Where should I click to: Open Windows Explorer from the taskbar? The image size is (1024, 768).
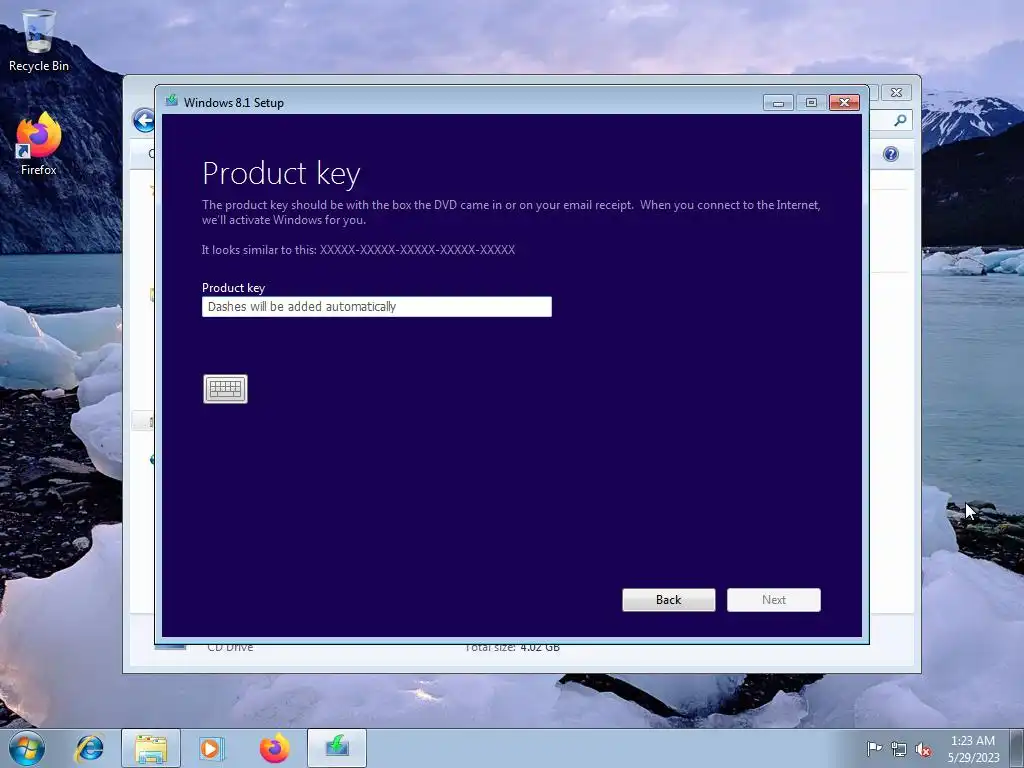pyautogui.click(x=151, y=748)
